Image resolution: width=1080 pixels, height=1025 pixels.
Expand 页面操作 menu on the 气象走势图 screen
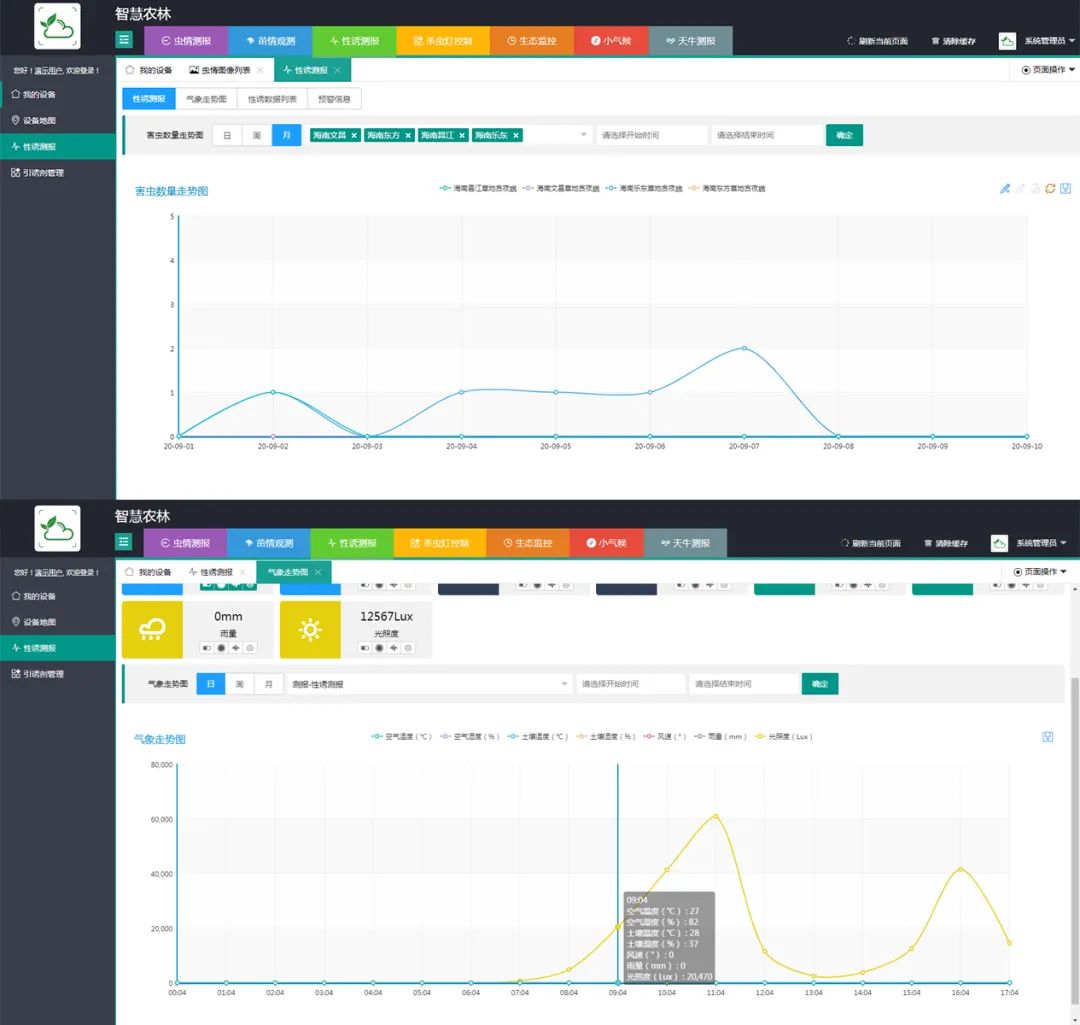(x=1040, y=572)
